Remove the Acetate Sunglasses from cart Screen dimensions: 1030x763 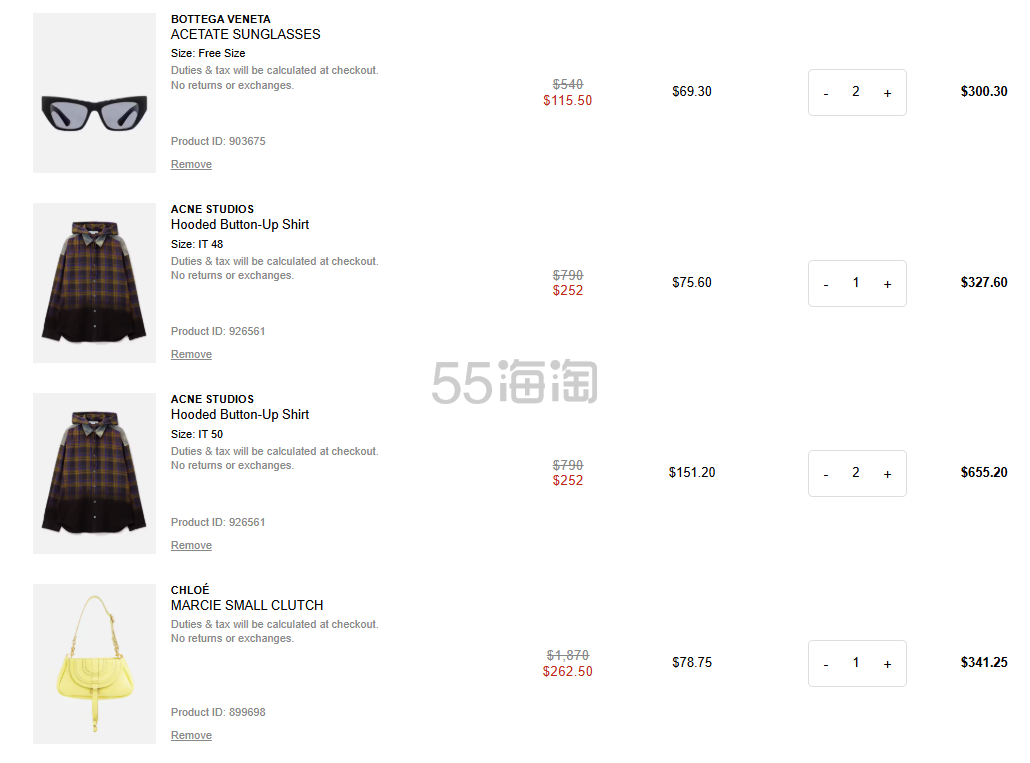tap(191, 164)
